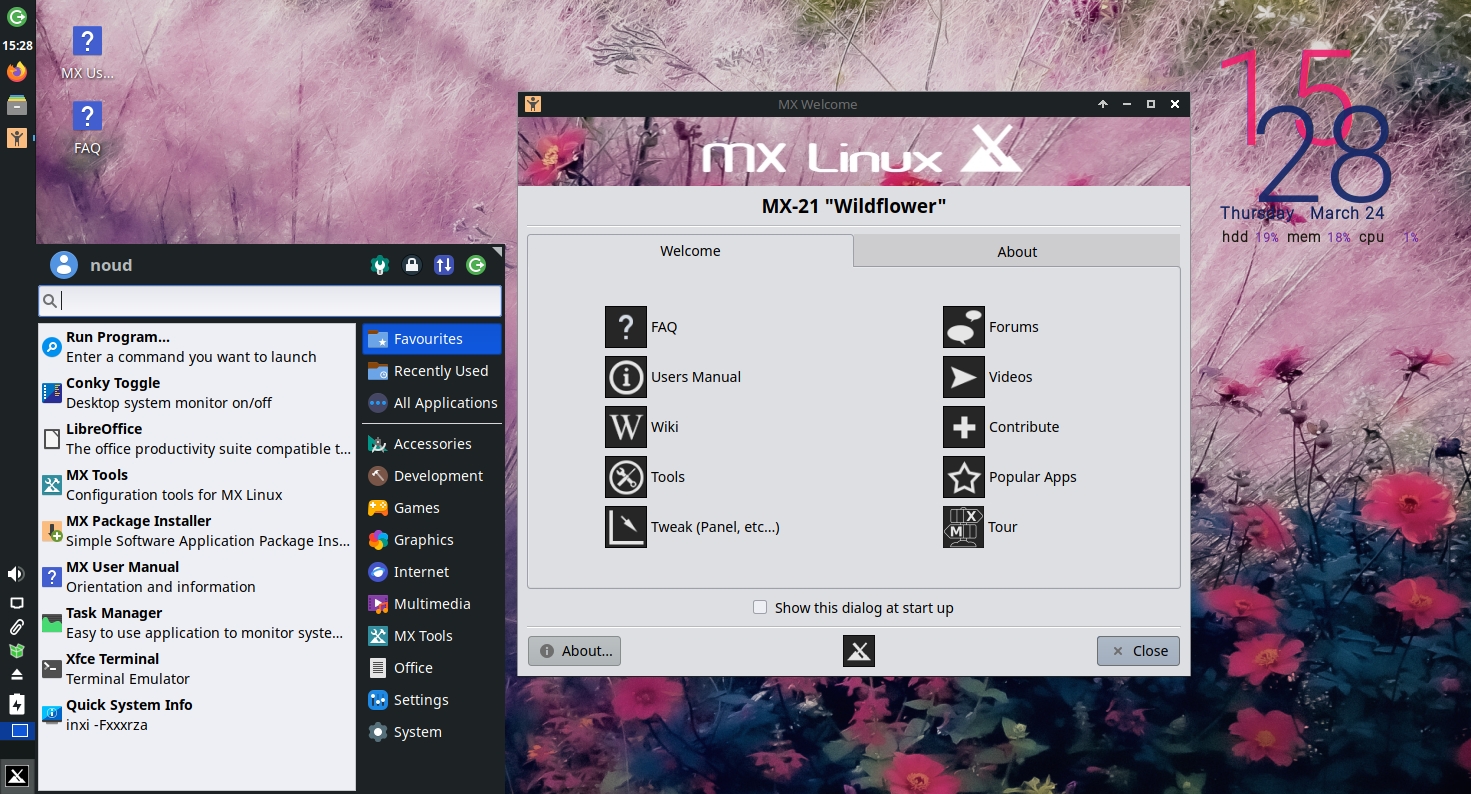The height and width of the screenshot is (794, 1471).
Task: Switch to the About tab
Action: 1016,251
